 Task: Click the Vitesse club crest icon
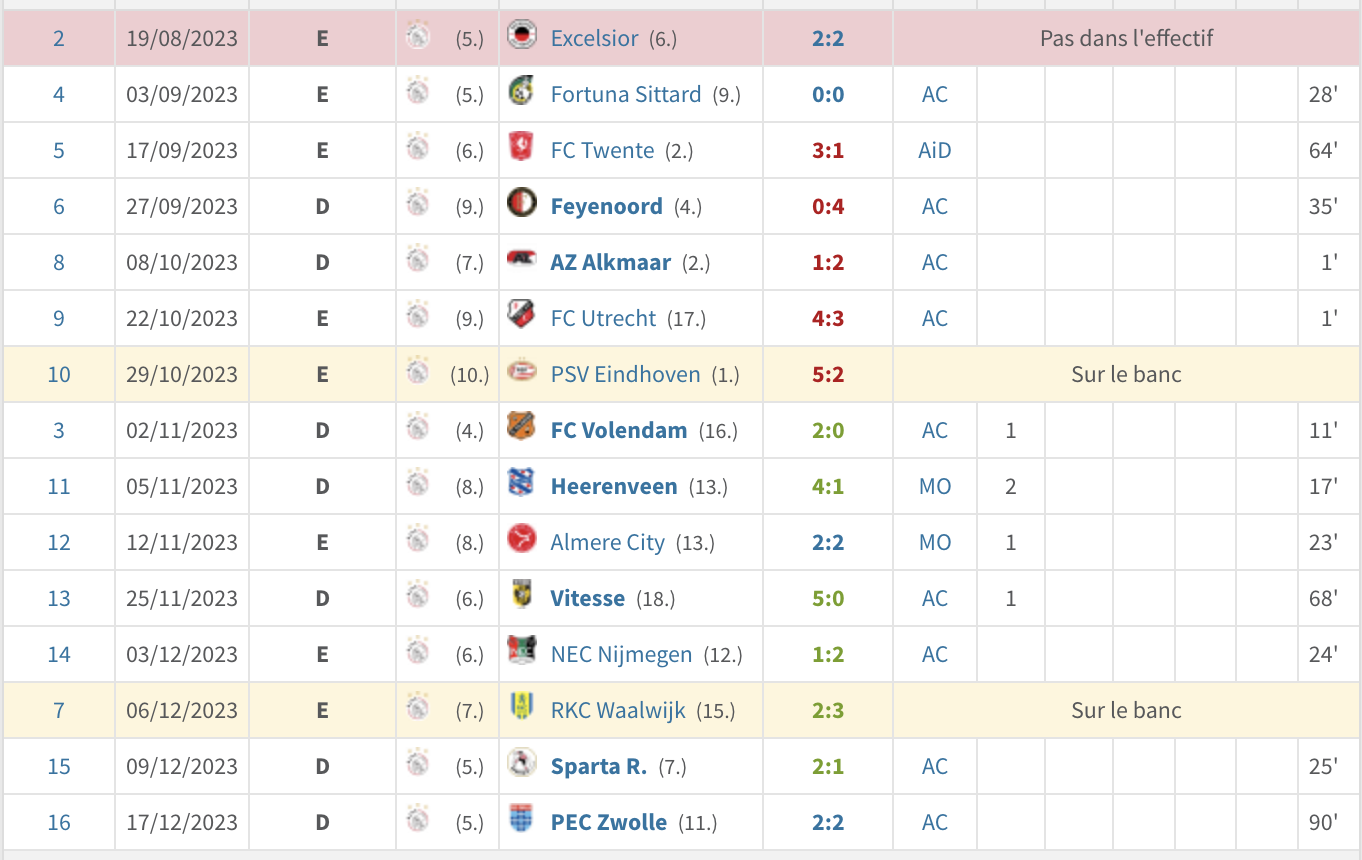tap(520, 597)
